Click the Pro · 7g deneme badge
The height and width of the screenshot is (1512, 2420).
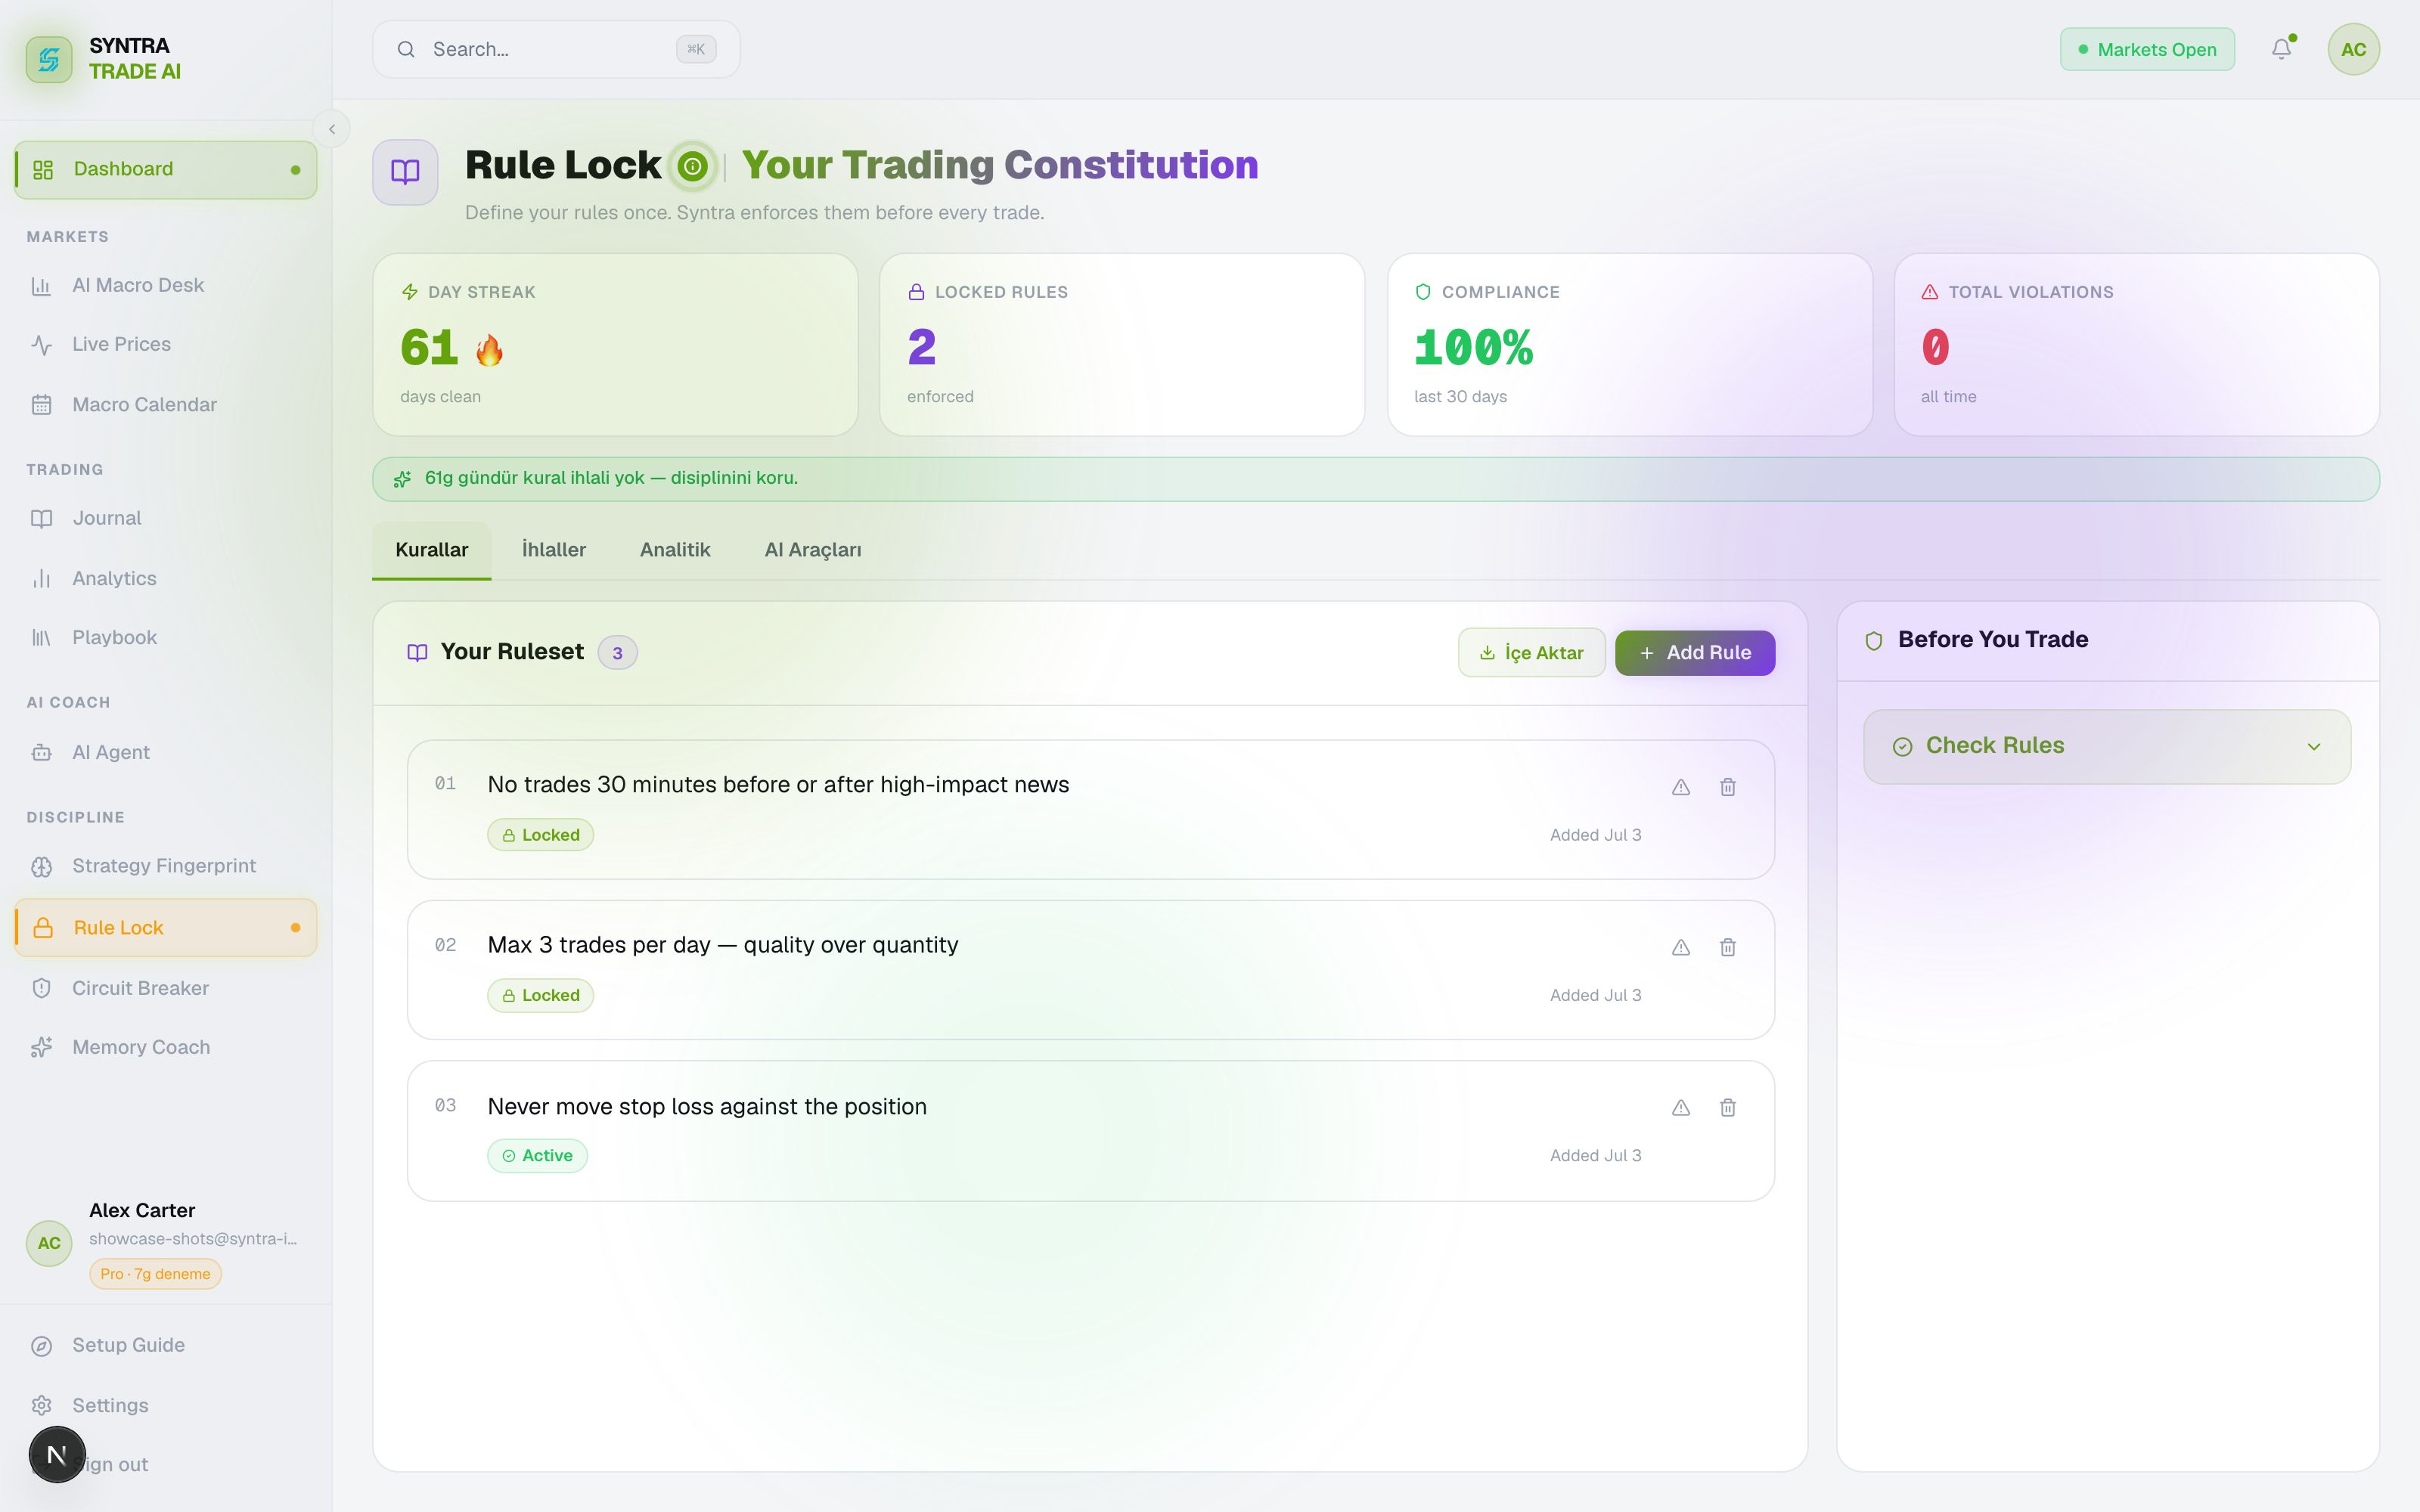[x=155, y=1274]
